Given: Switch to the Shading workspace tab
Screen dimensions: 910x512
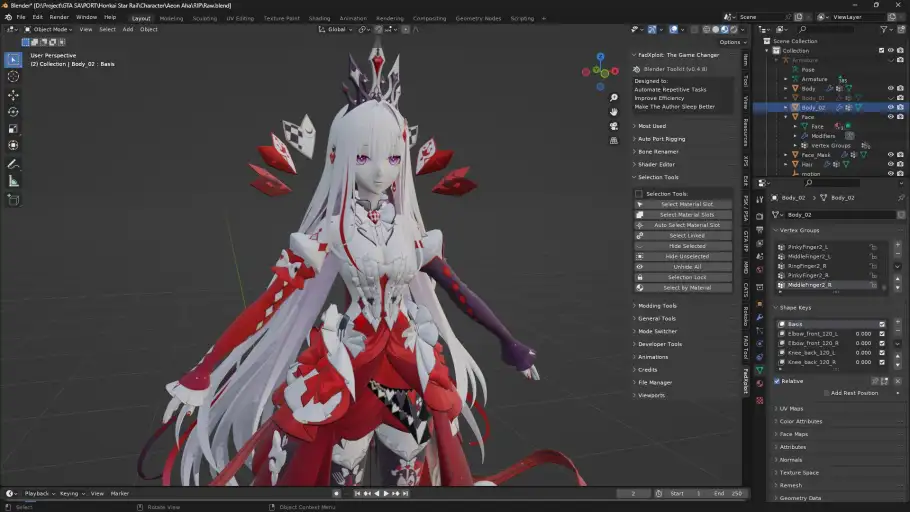Looking at the screenshot, I should click(319, 18).
